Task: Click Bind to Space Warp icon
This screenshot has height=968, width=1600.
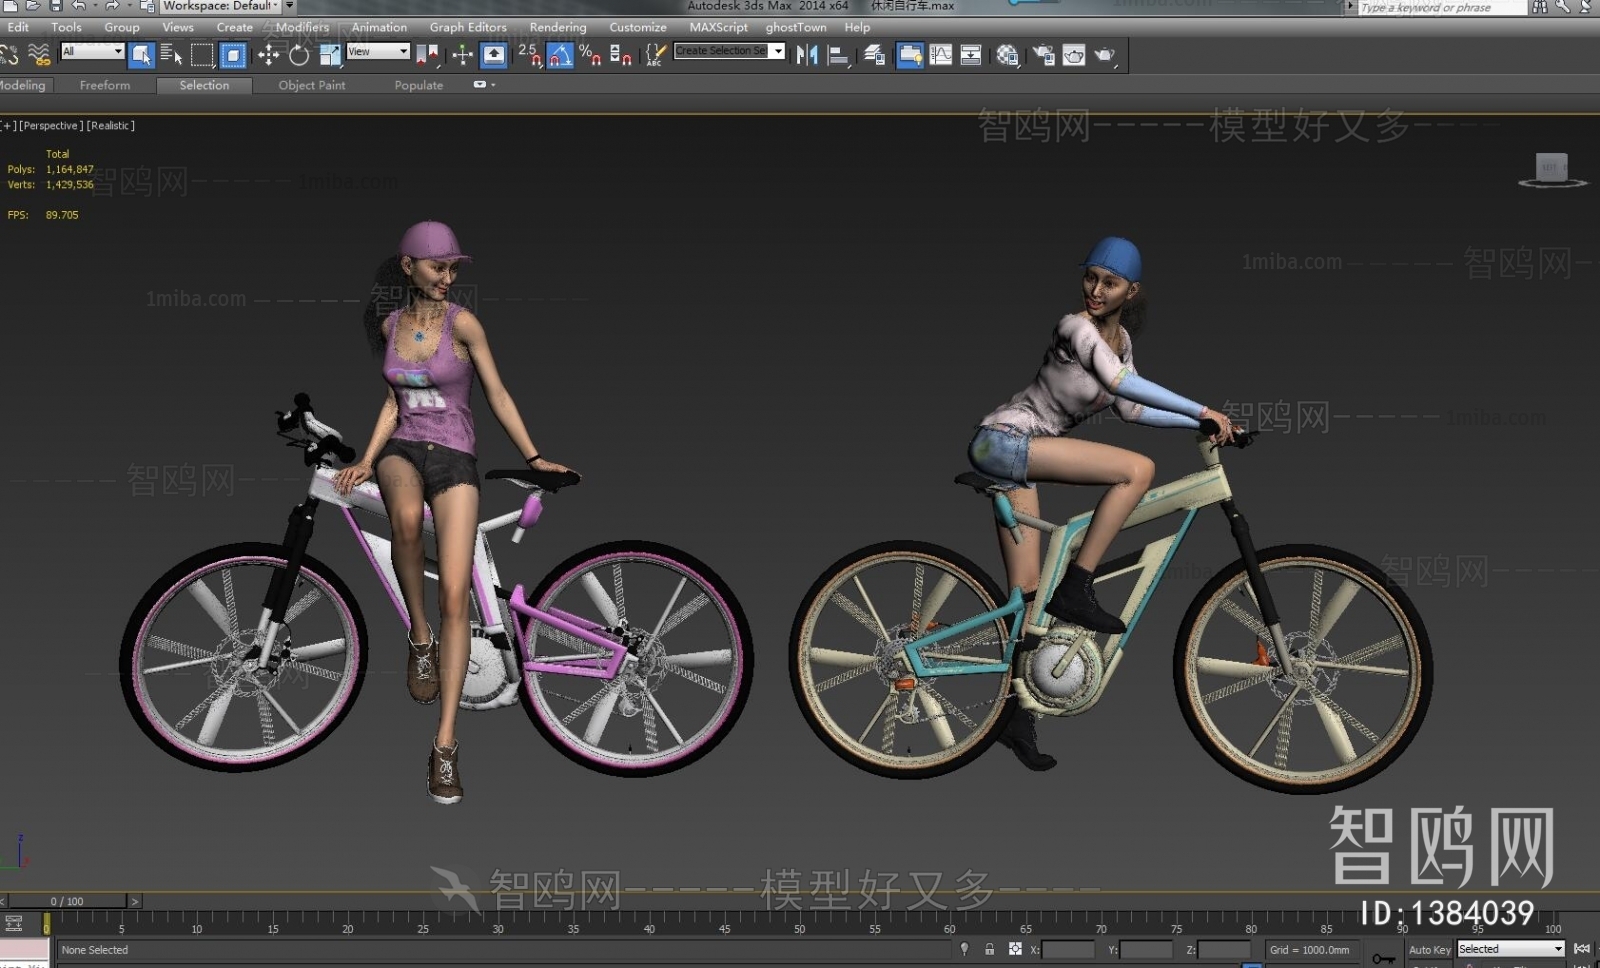Action: coord(39,55)
